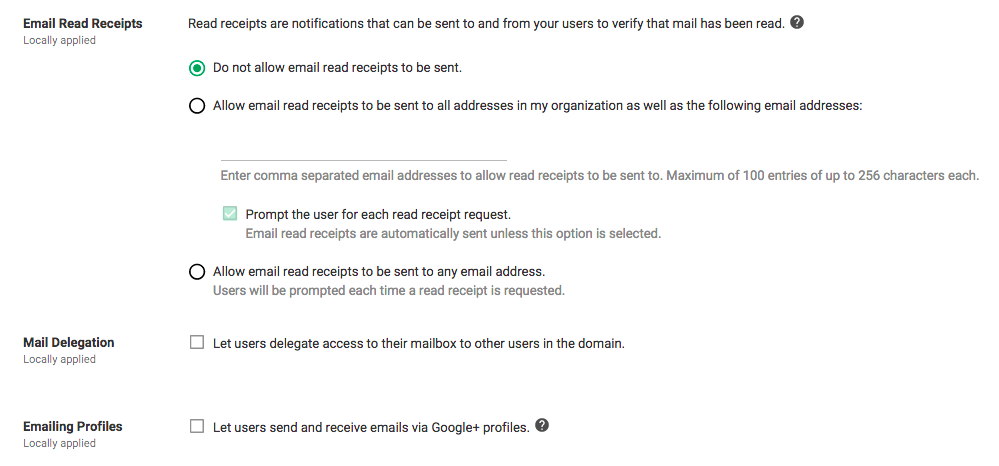999x466 pixels.
Task: Click 'Locally applied' under Email Read Receipts
Action: (60, 41)
